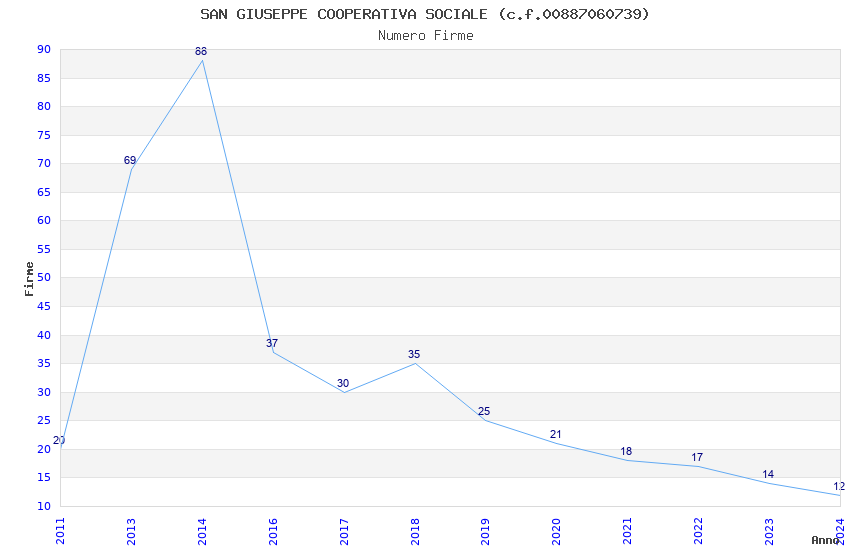Screen dimensions: 850x550
Task: Click the x-axis year label 2018
Action: point(415,531)
